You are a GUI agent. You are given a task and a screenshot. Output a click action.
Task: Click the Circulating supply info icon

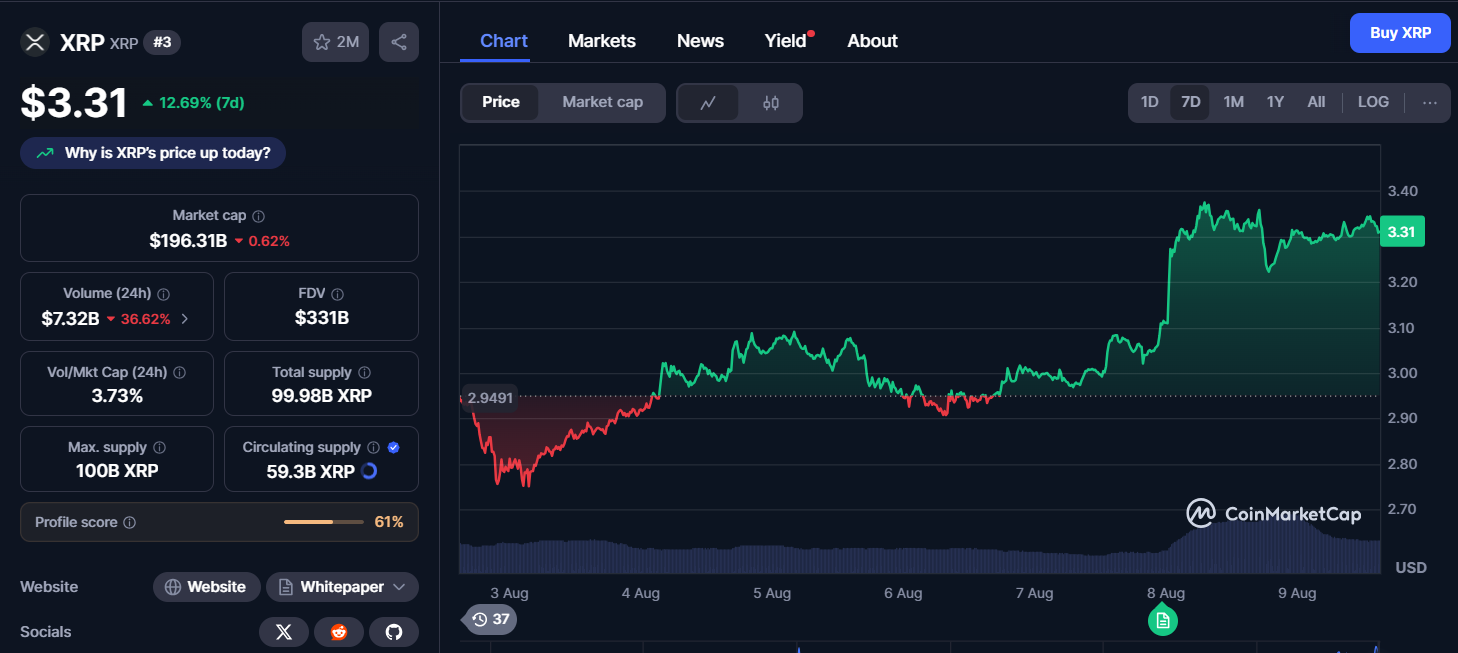tap(373, 448)
